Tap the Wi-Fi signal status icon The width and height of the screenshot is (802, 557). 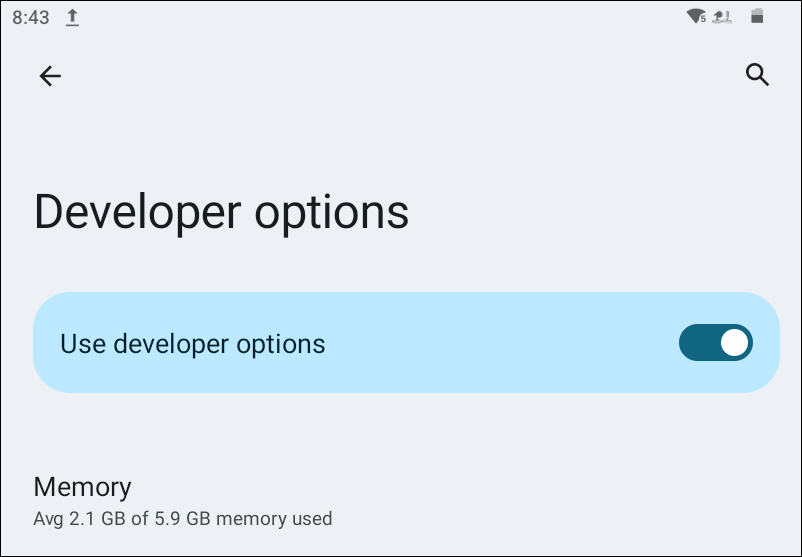click(x=695, y=16)
